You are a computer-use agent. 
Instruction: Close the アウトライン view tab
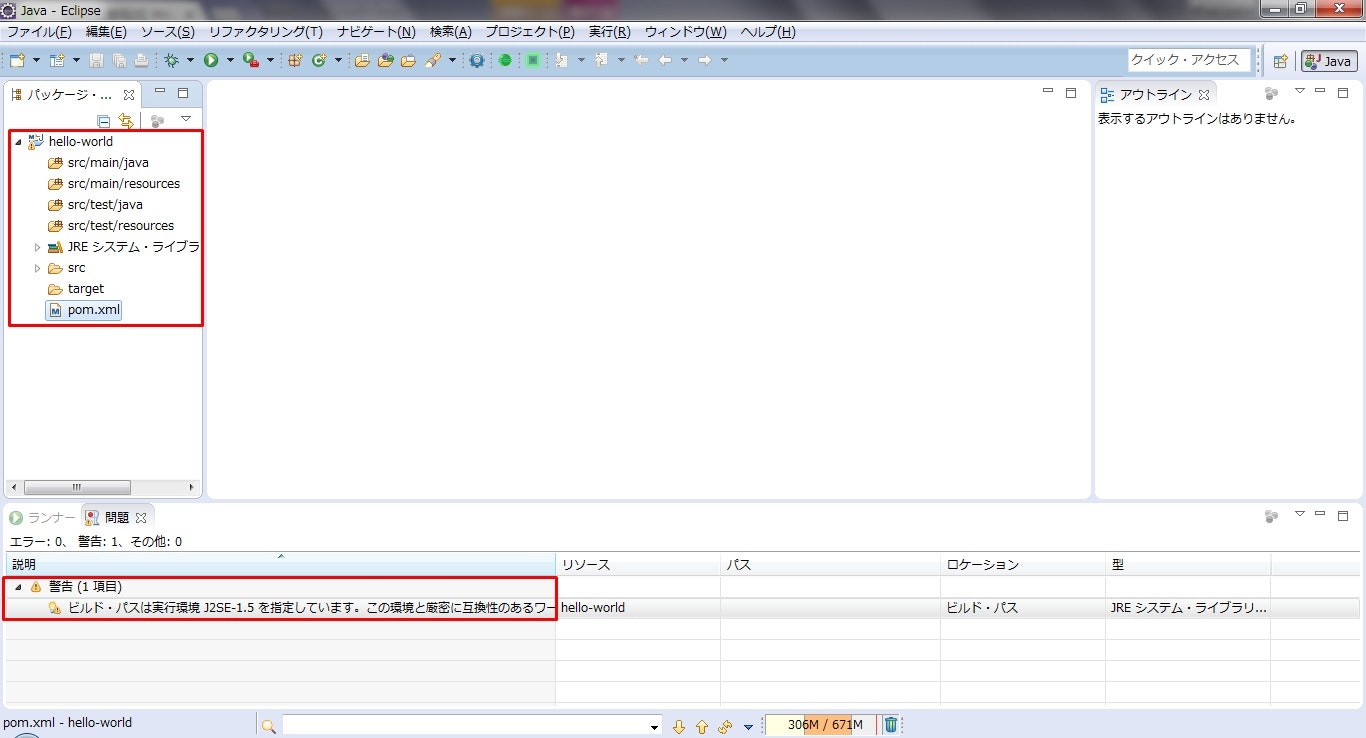coord(1204,95)
